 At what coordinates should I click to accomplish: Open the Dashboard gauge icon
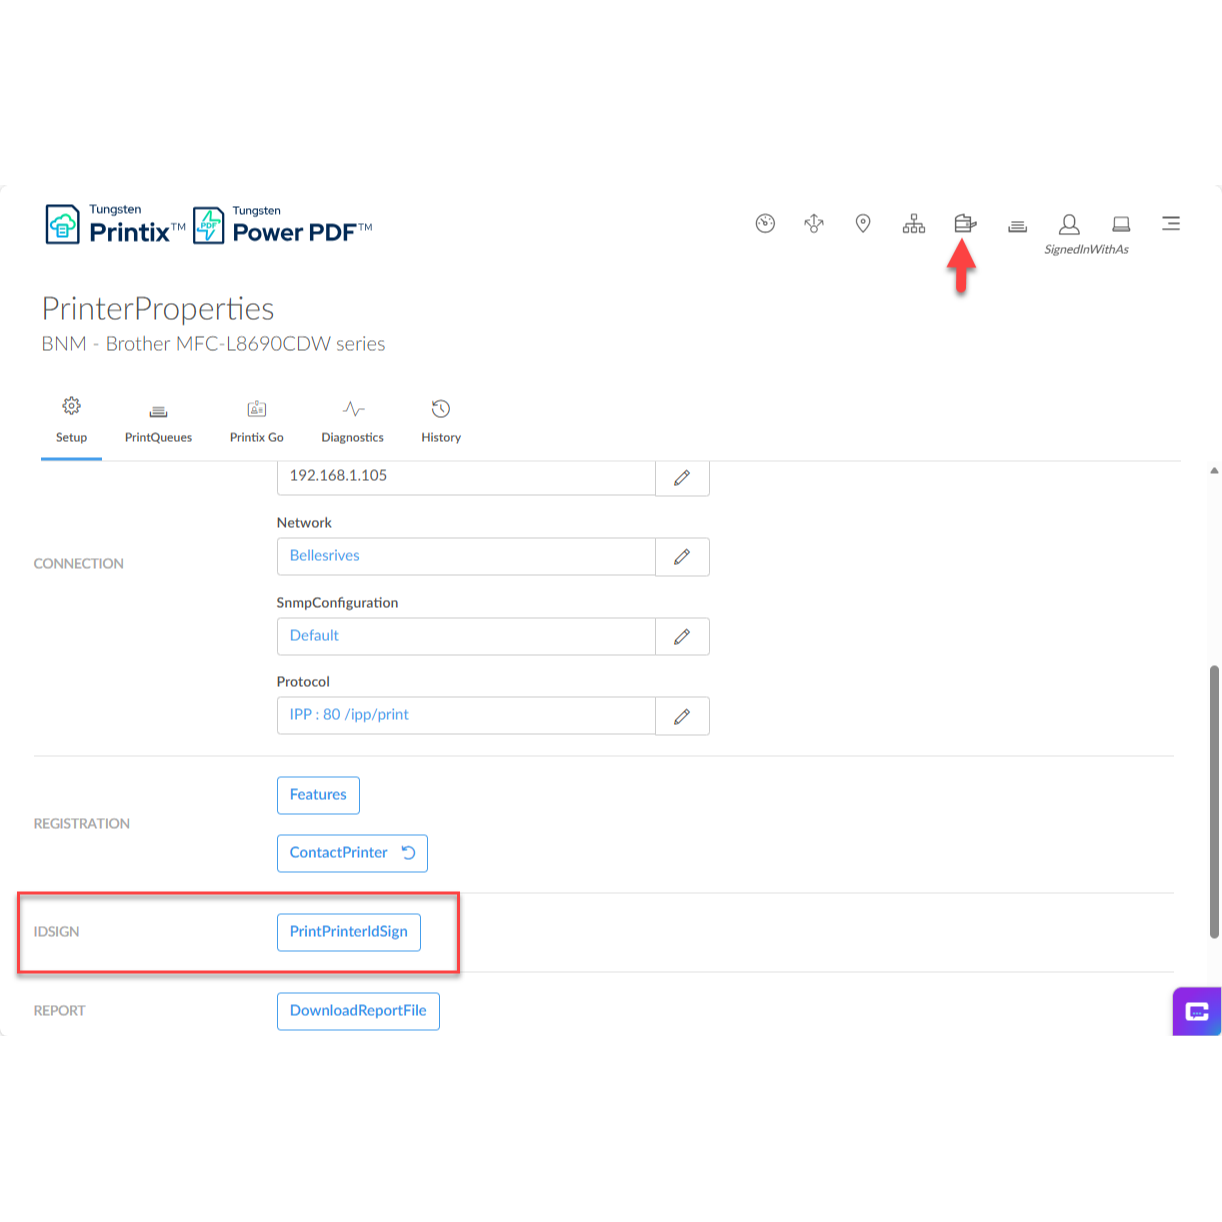tap(765, 224)
